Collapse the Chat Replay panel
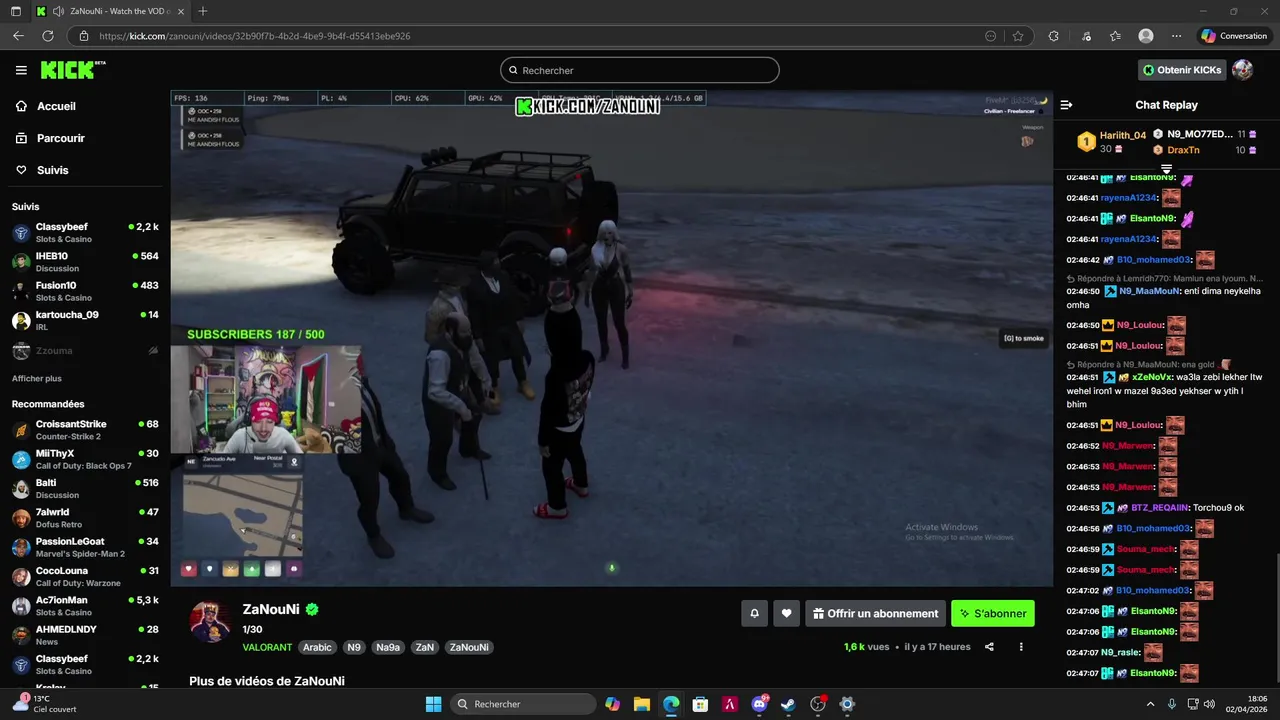Image resolution: width=1280 pixels, height=720 pixels. (x=1066, y=105)
